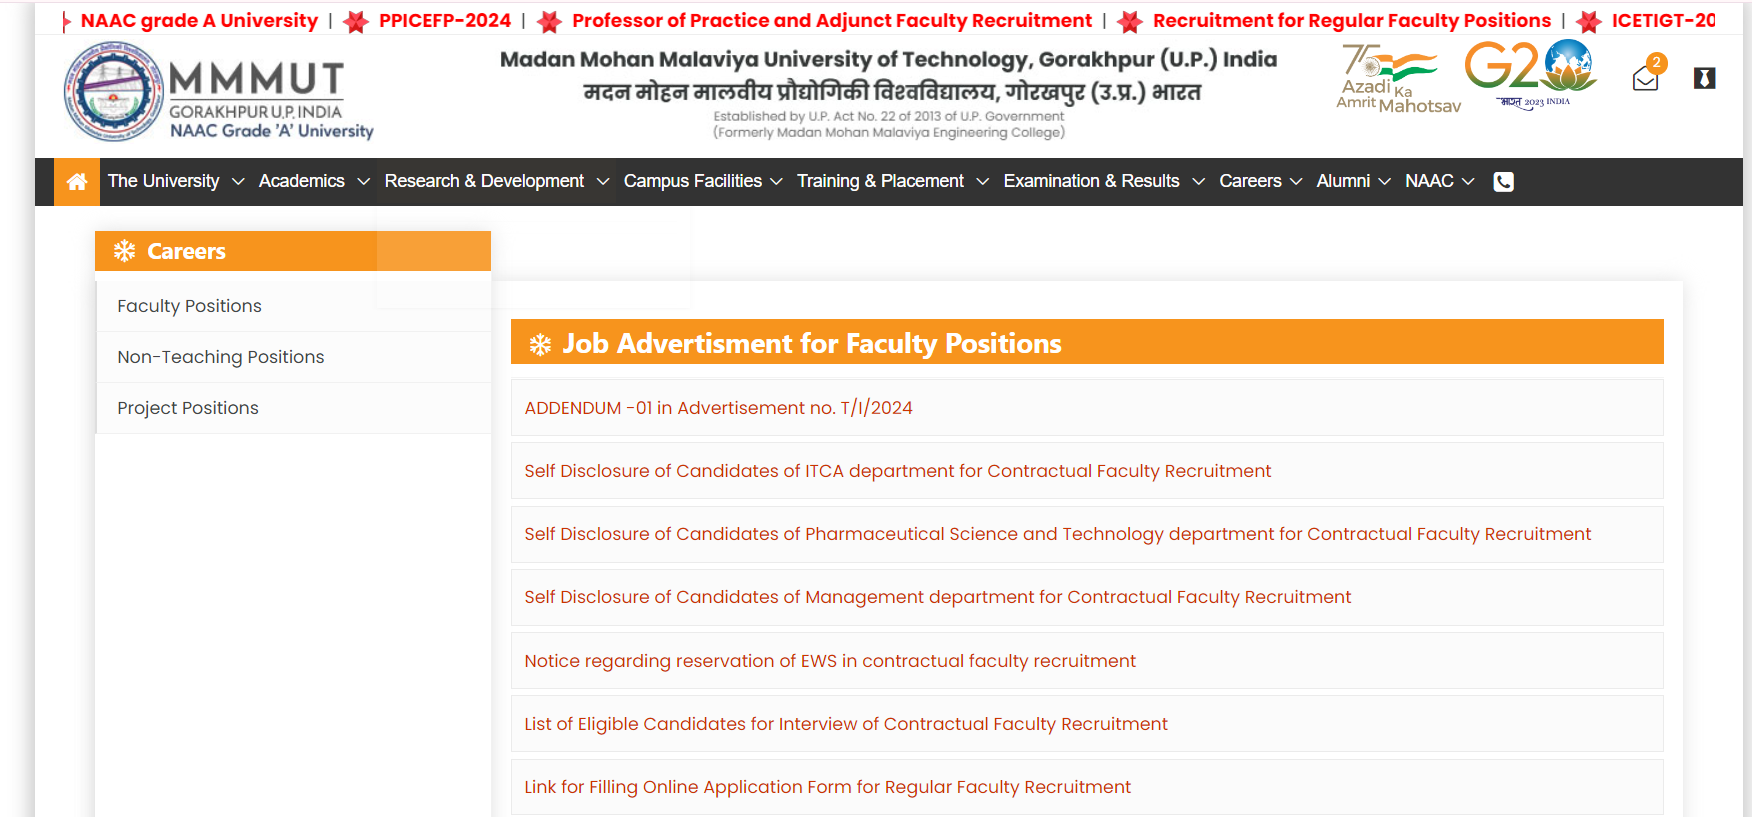Click the Careers sidebar header
The height and width of the screenshot is (817, 1752).
[x=293, y=251]
